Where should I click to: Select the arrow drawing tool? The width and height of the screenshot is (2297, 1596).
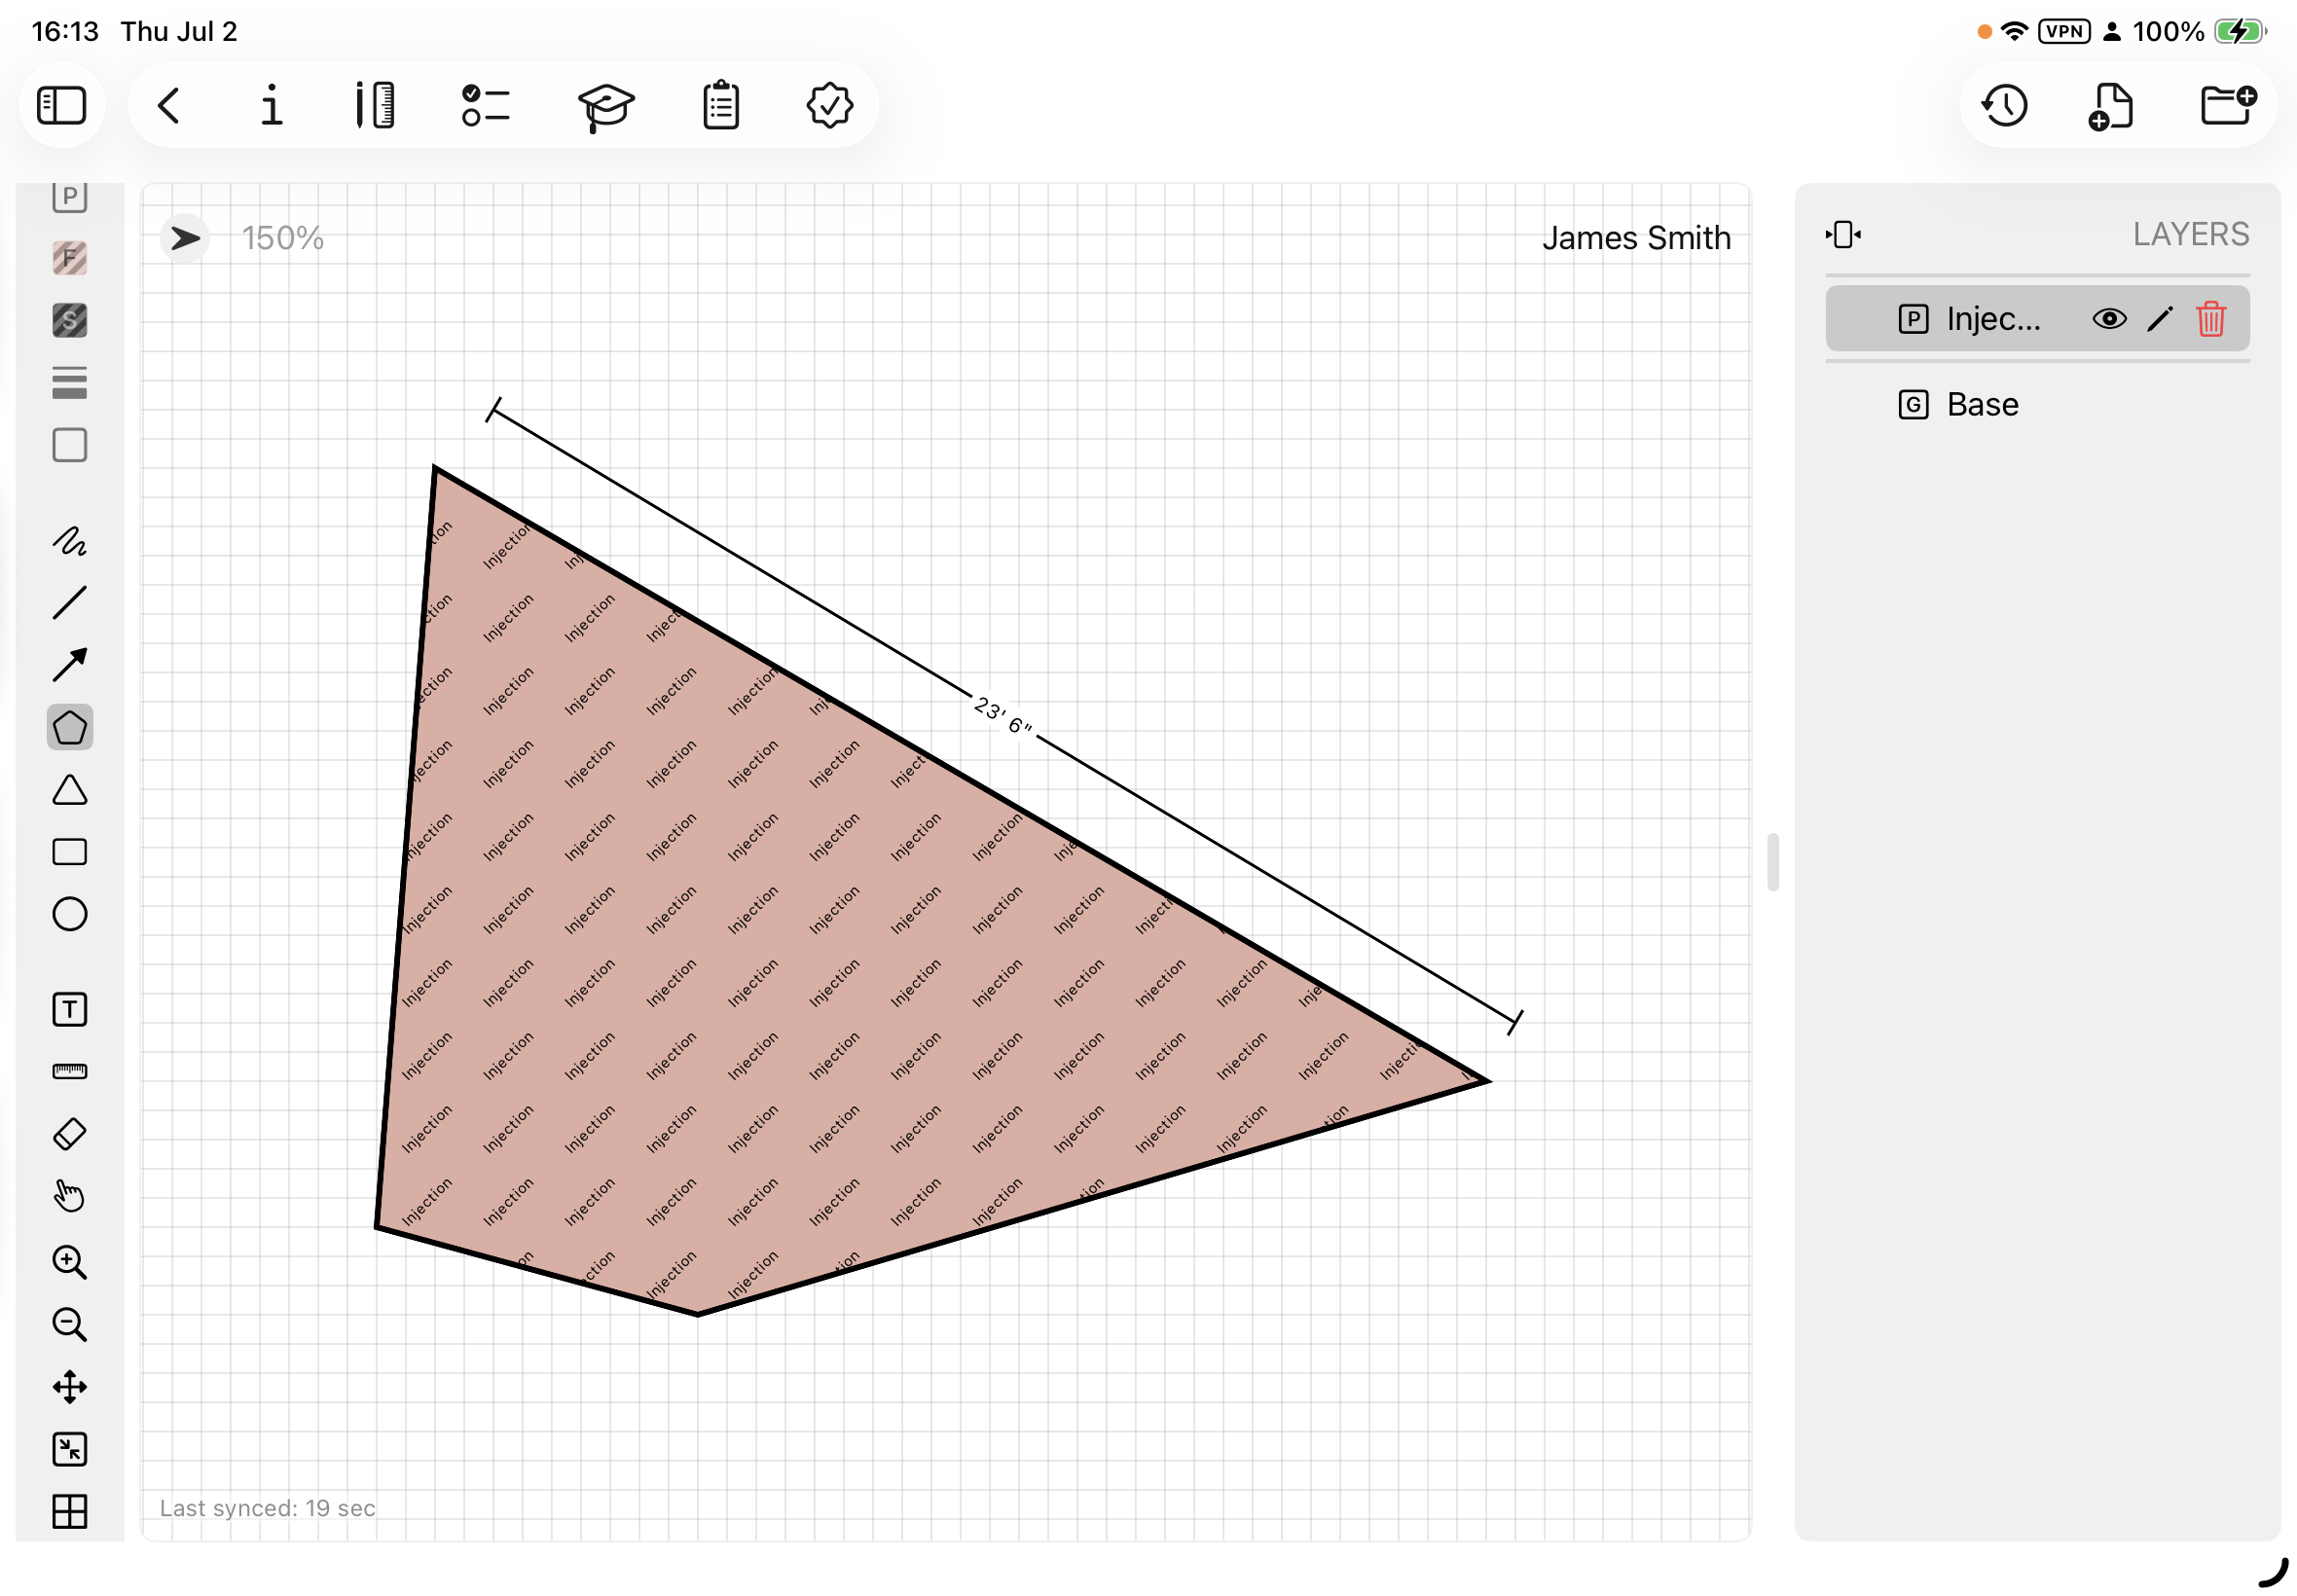click(70, 665)
